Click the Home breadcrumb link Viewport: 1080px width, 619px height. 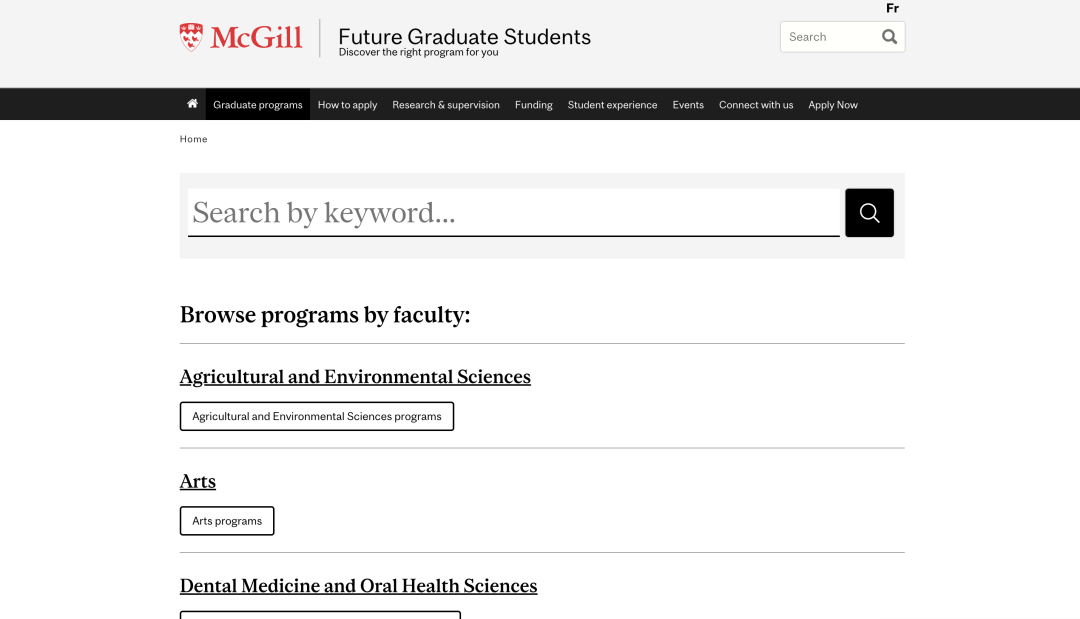193,139
